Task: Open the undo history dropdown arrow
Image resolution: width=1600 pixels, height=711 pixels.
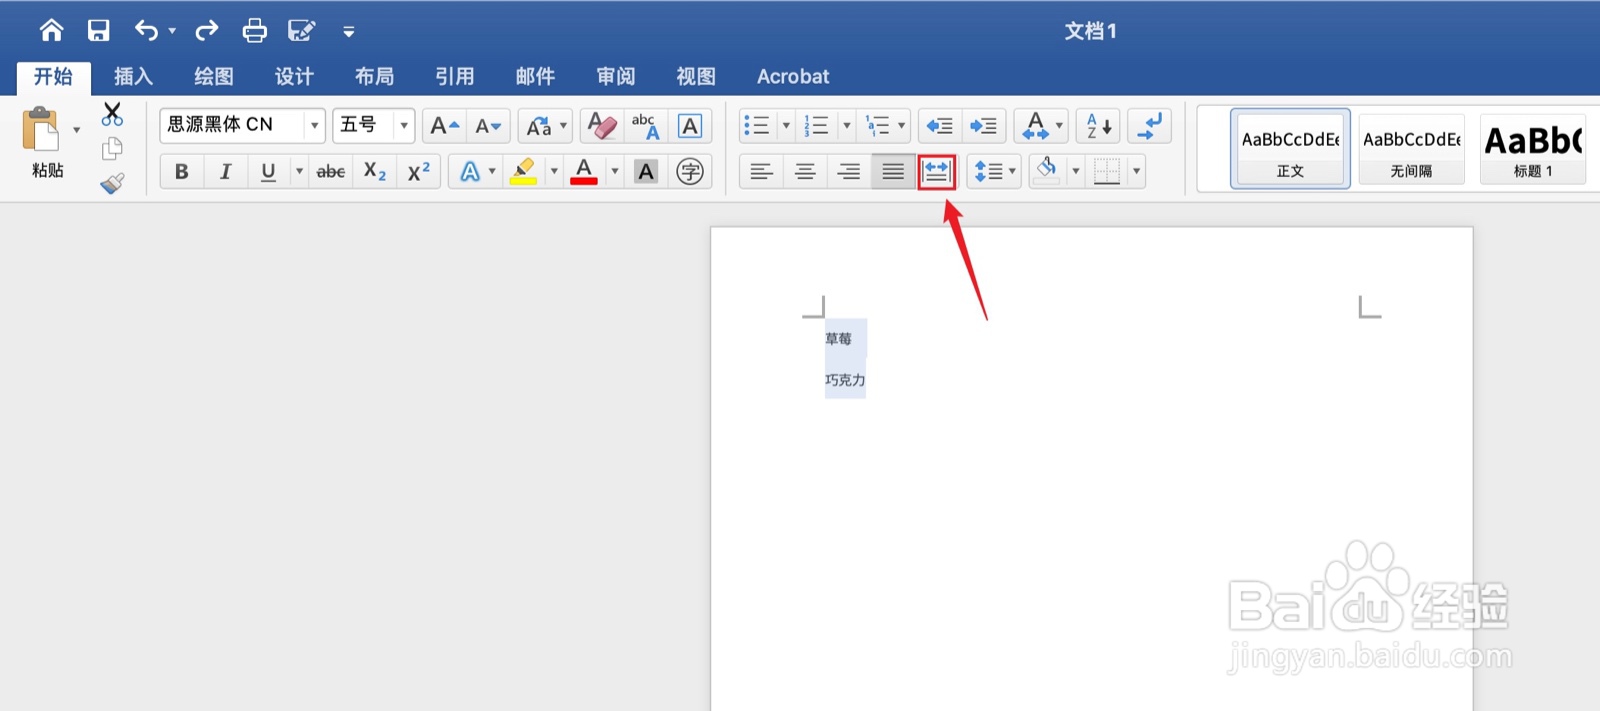Action: [x=172, y=31]
